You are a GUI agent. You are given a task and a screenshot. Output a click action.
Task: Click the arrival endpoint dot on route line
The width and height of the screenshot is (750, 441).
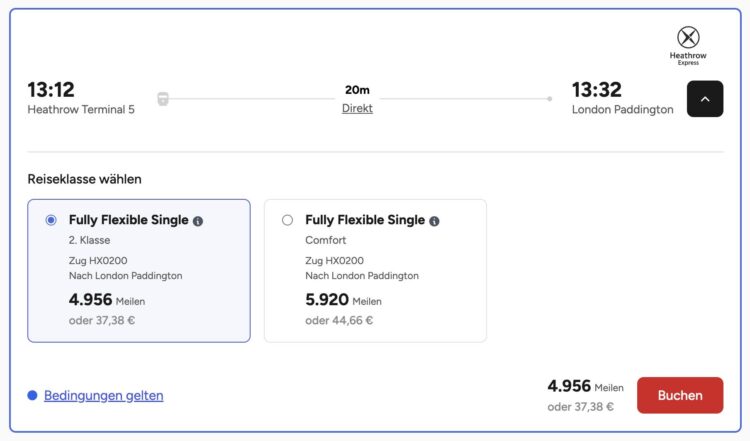pyautogui.click(x=550, y=99)
